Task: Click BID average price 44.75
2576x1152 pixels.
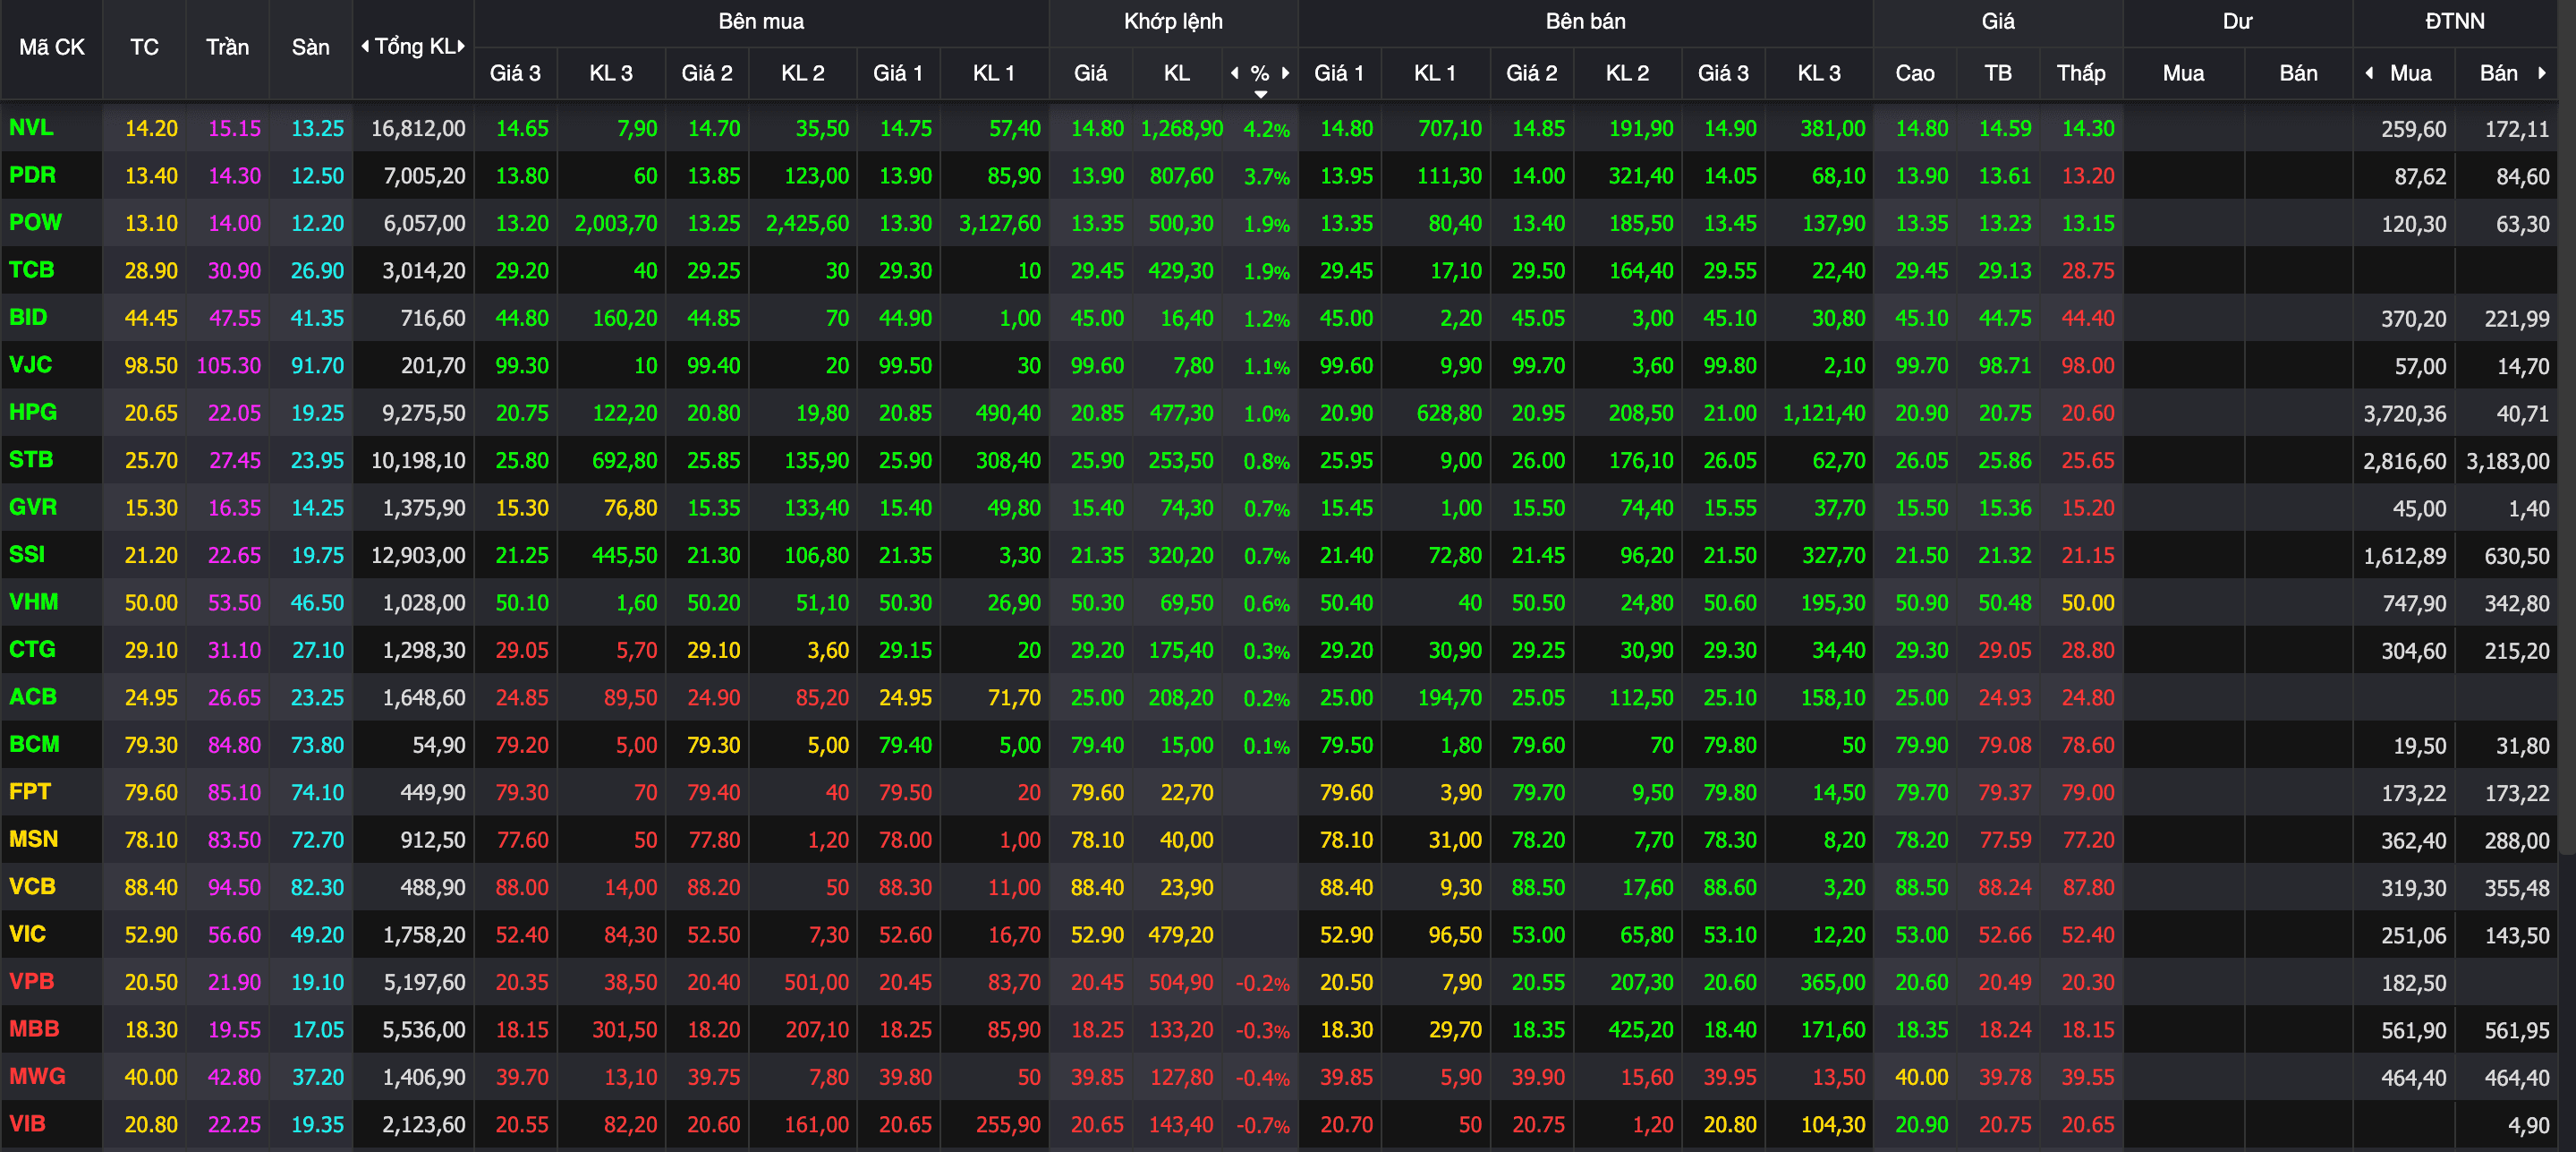Action: [x=2005, y=319]
